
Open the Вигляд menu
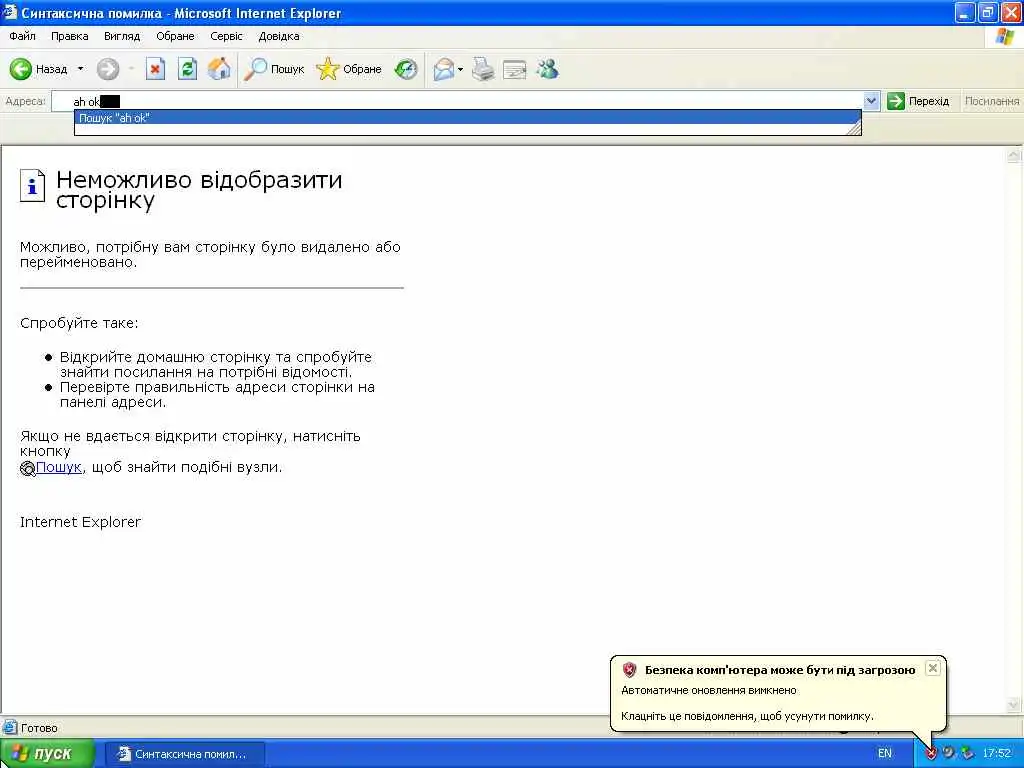tap(122, 36)
